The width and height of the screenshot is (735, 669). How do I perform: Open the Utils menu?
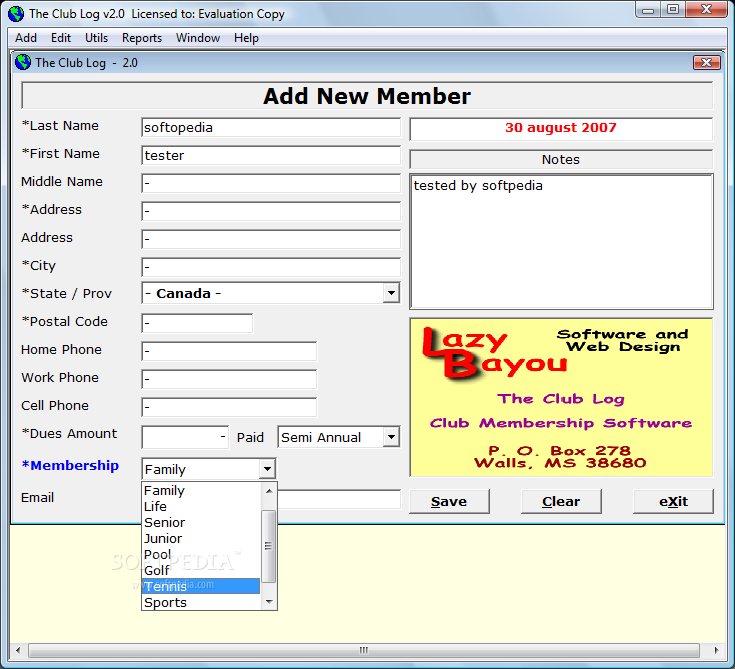96,38
